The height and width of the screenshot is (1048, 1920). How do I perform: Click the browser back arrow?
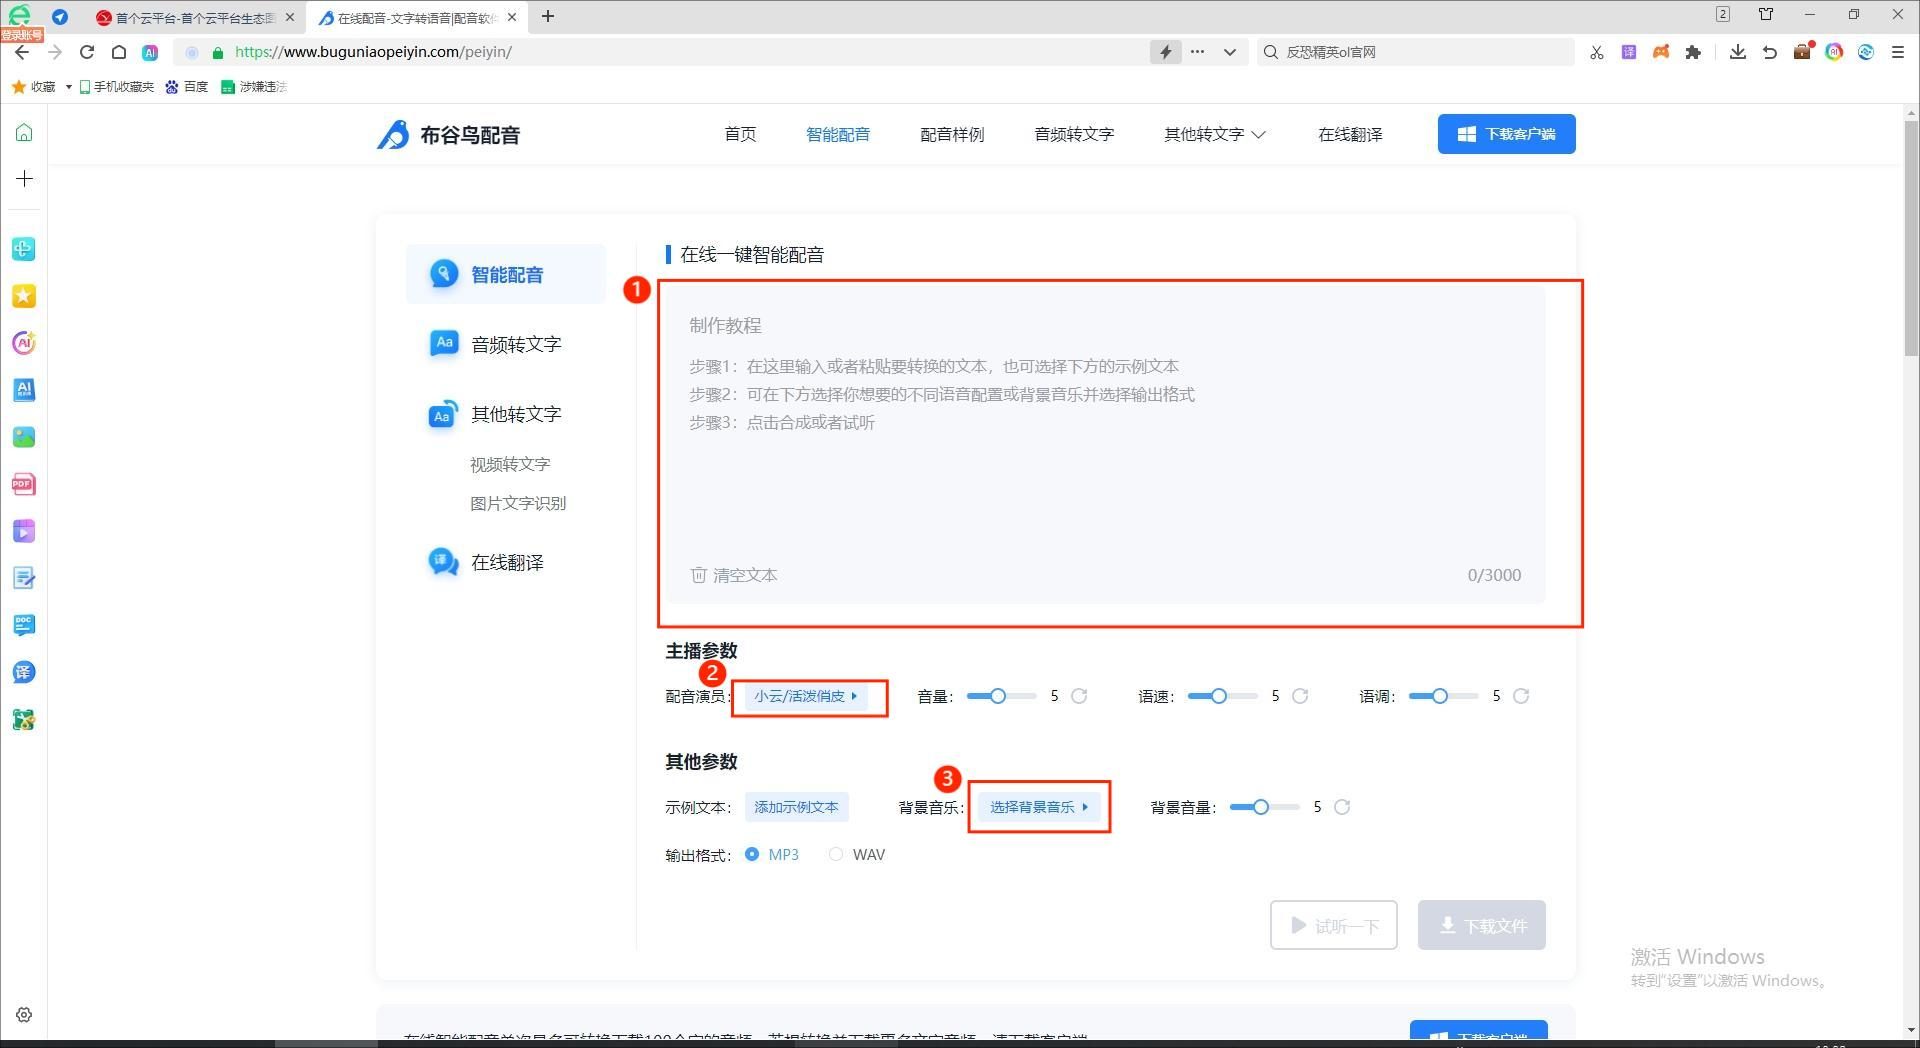point(22,52)
